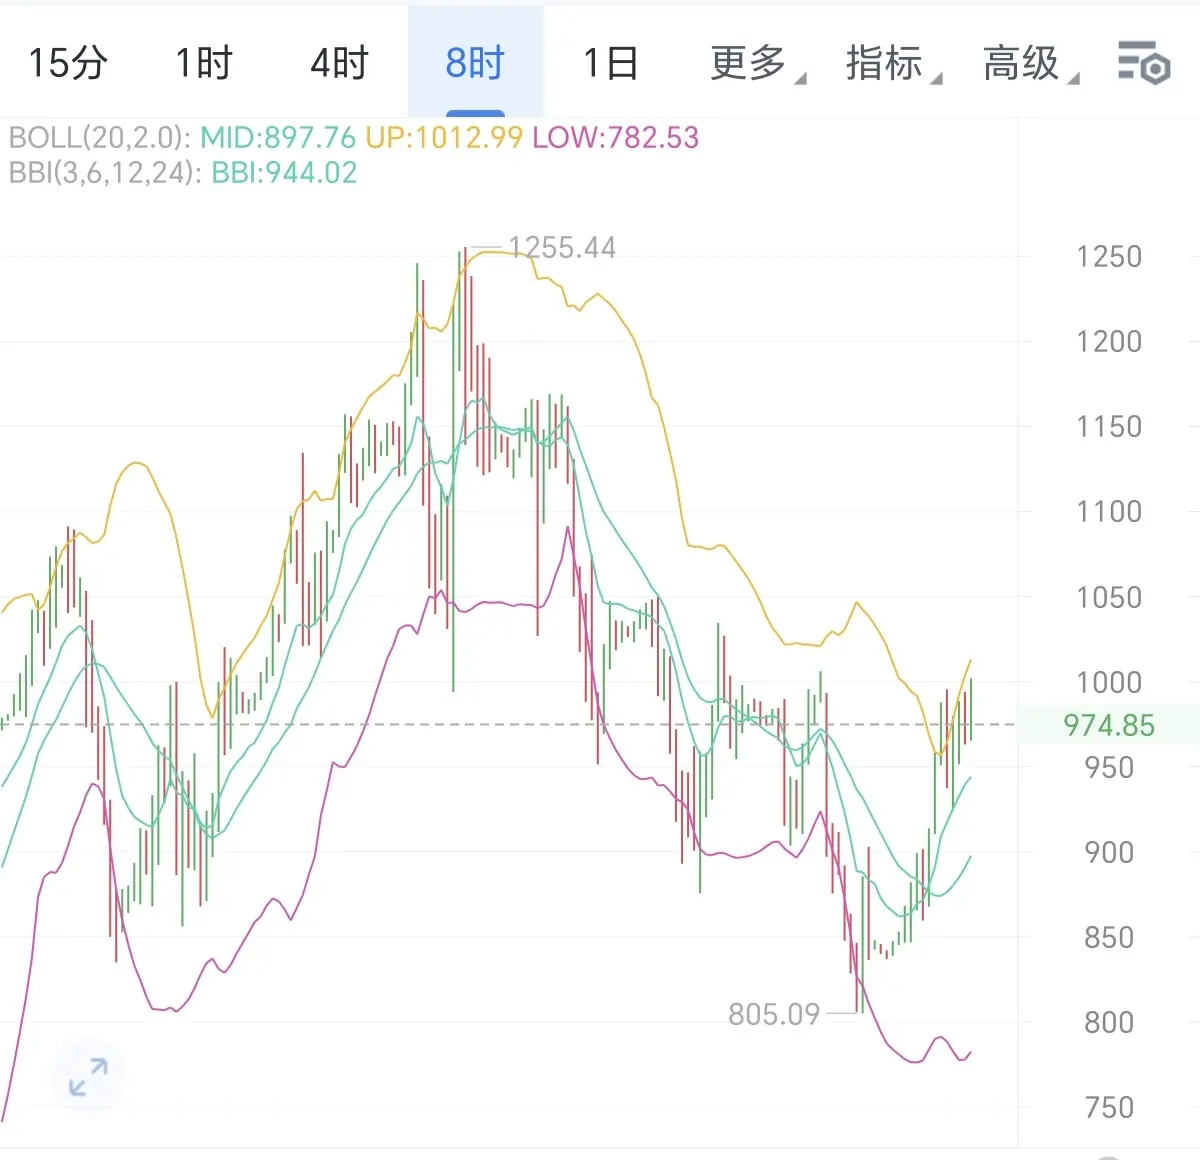Switch to the 1日 timeframe
1200x1160 pixels.
611,63
